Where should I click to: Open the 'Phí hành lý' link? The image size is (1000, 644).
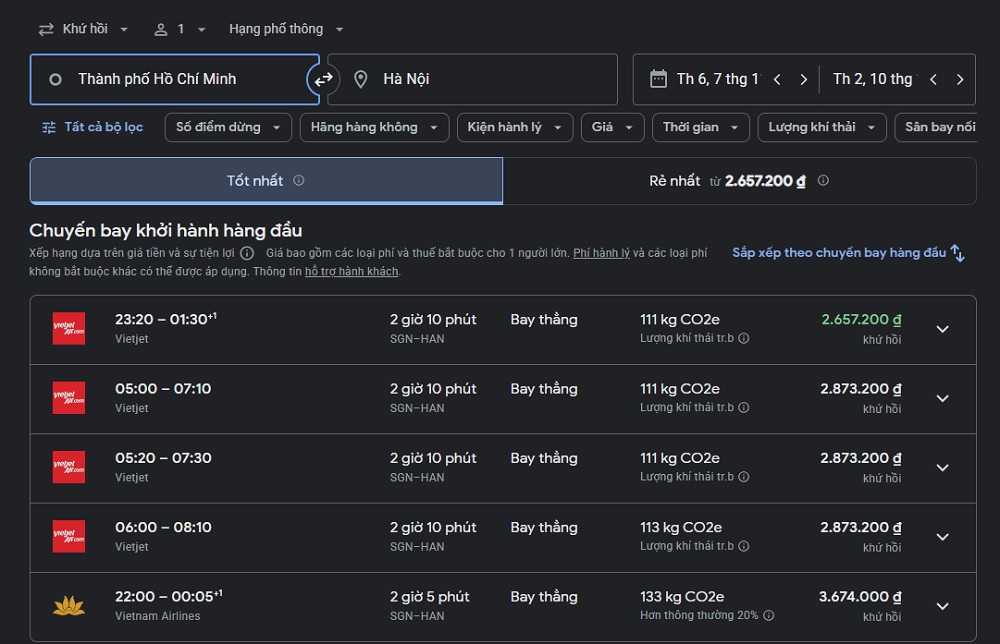click(x=601, y=253)
